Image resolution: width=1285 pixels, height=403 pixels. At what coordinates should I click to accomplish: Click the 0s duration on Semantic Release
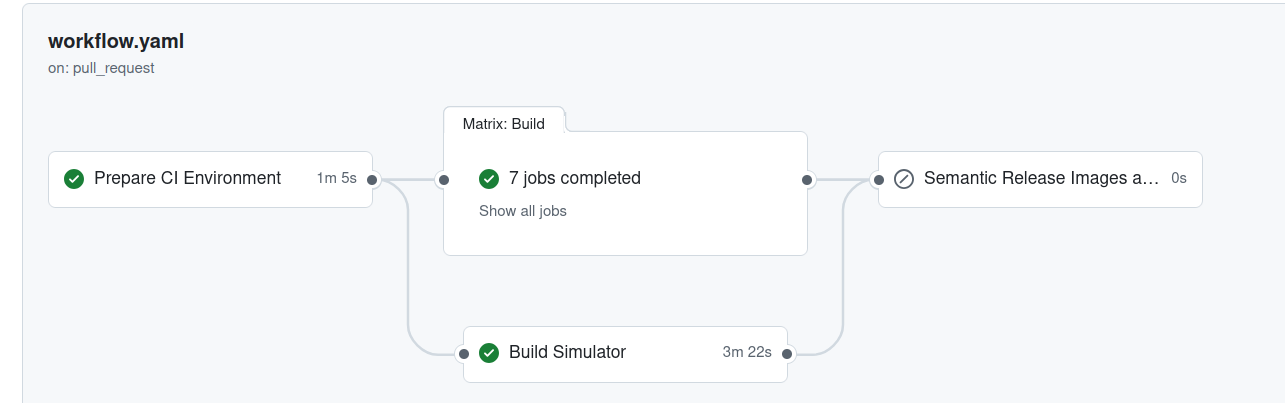tap(1179, 179)
